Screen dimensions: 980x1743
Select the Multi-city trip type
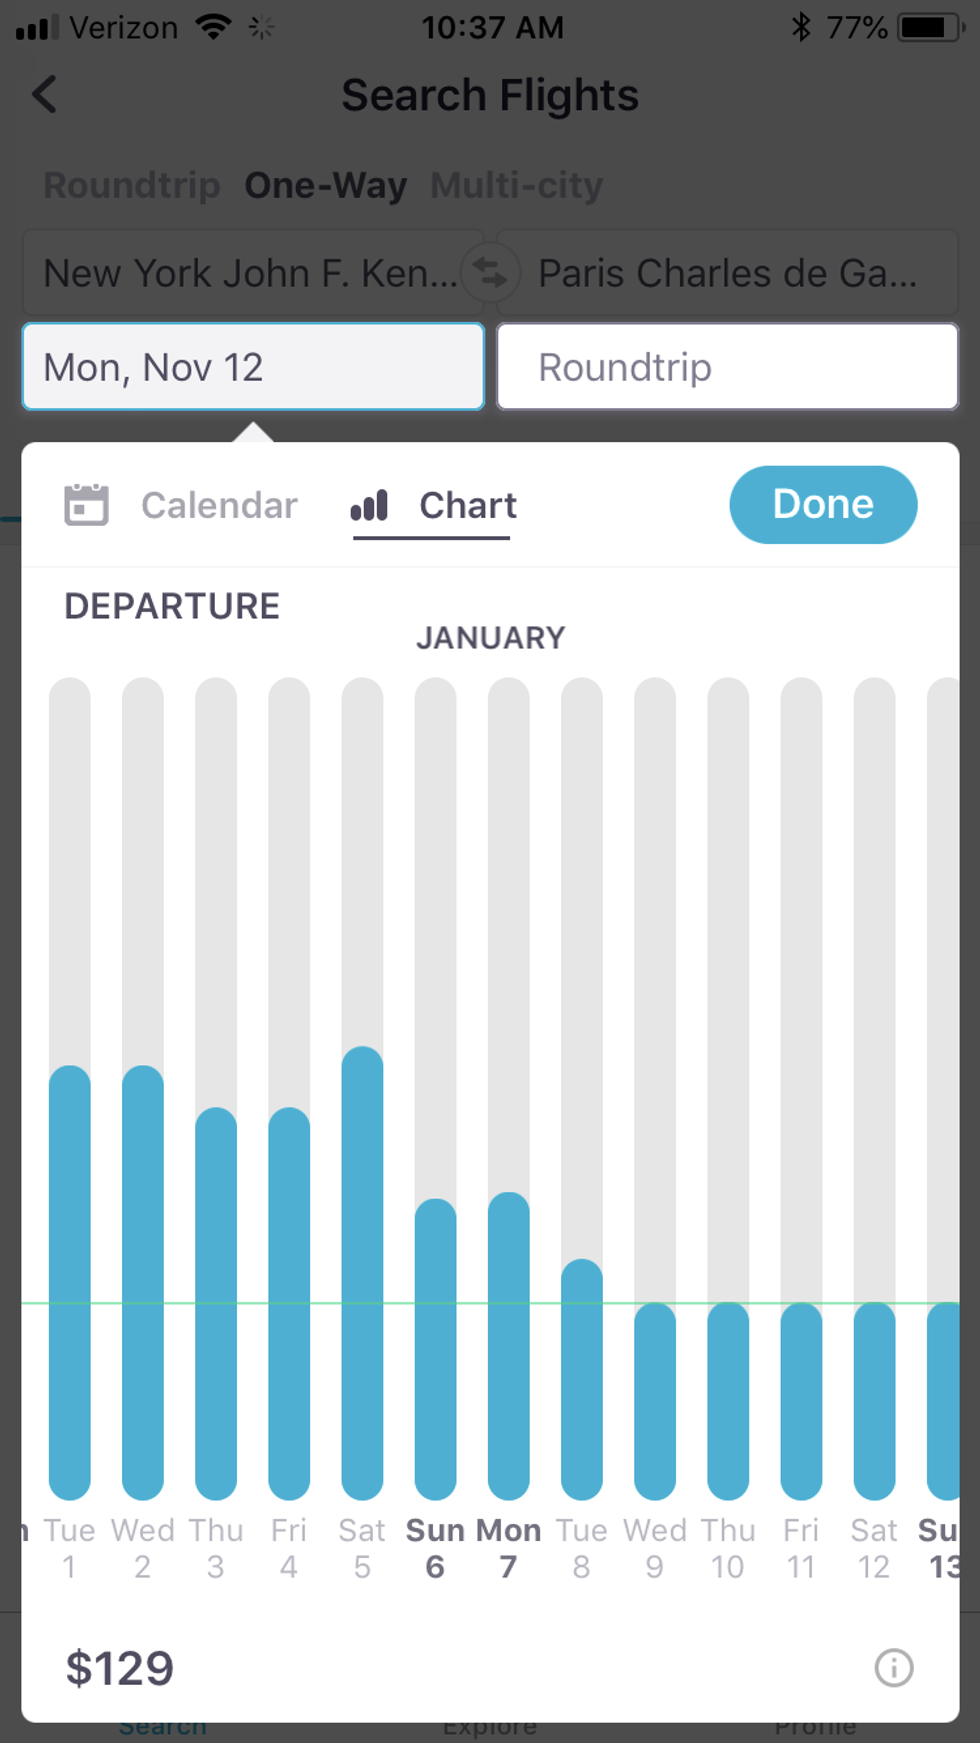(x=516, y=185)
